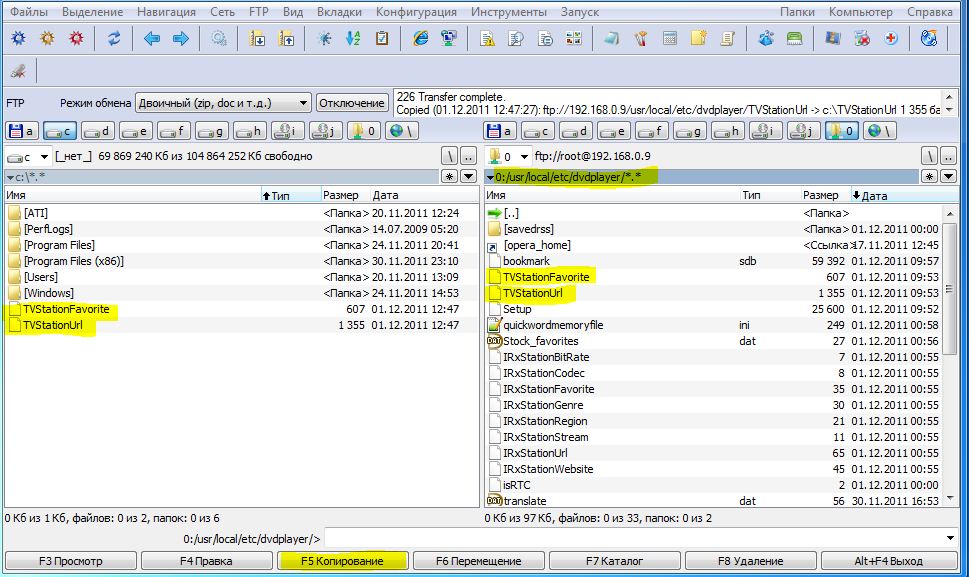969x577 pixels.
Task: Open left panel directory history arrow
Action: click(x=468, y=177)
